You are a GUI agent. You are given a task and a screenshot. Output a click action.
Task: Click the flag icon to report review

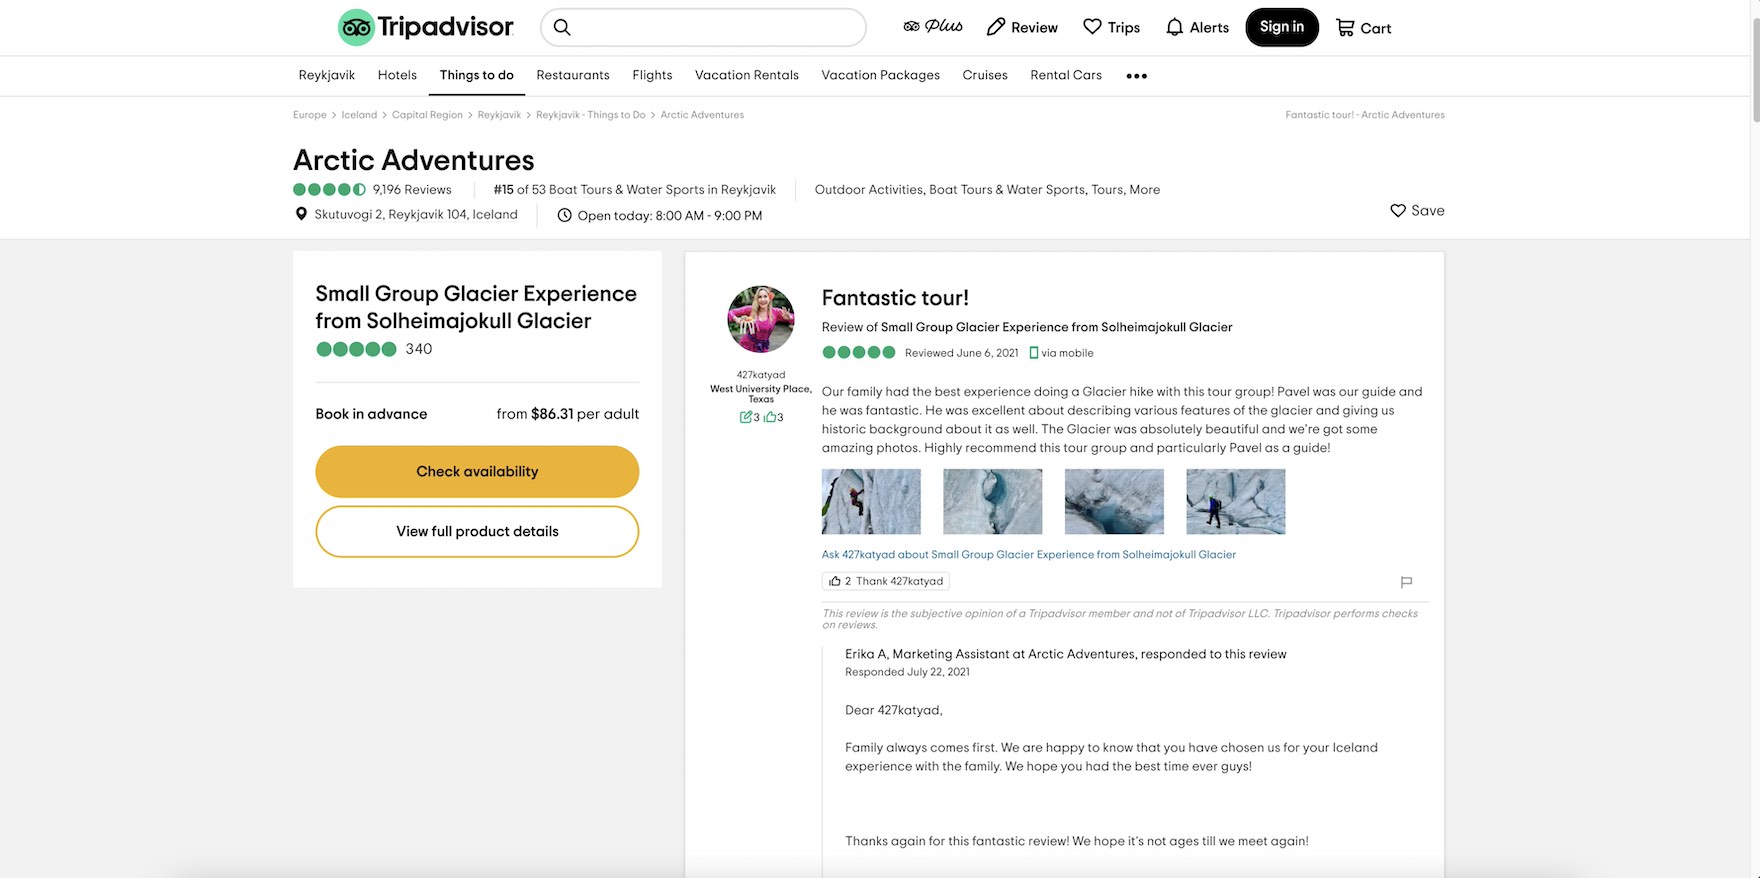click(x=1406, y=582)
